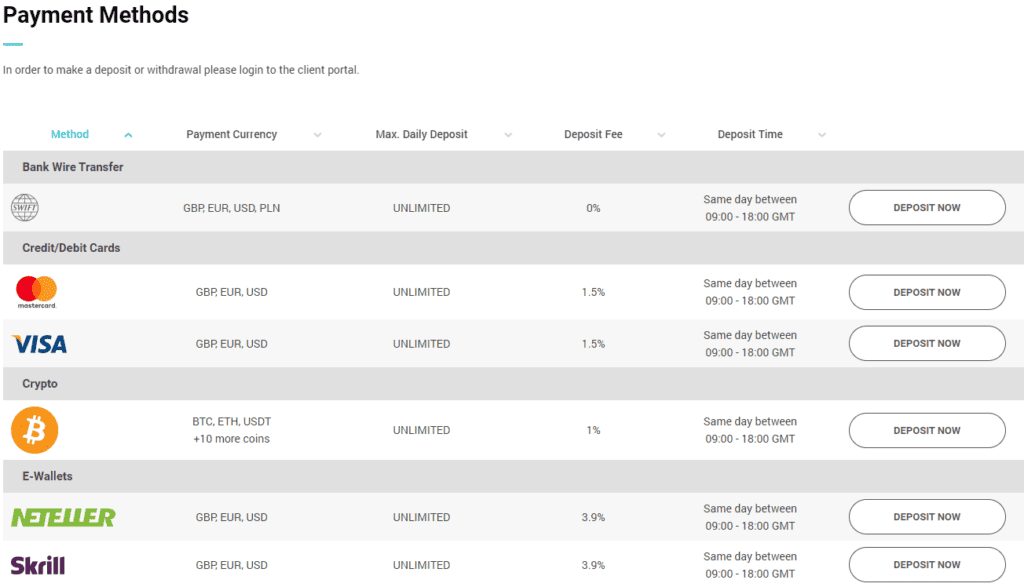Viewport: 1024px width, 587px height.
Task: Choose Deposit Now for VISA
Action: click(x=926, y=343)
